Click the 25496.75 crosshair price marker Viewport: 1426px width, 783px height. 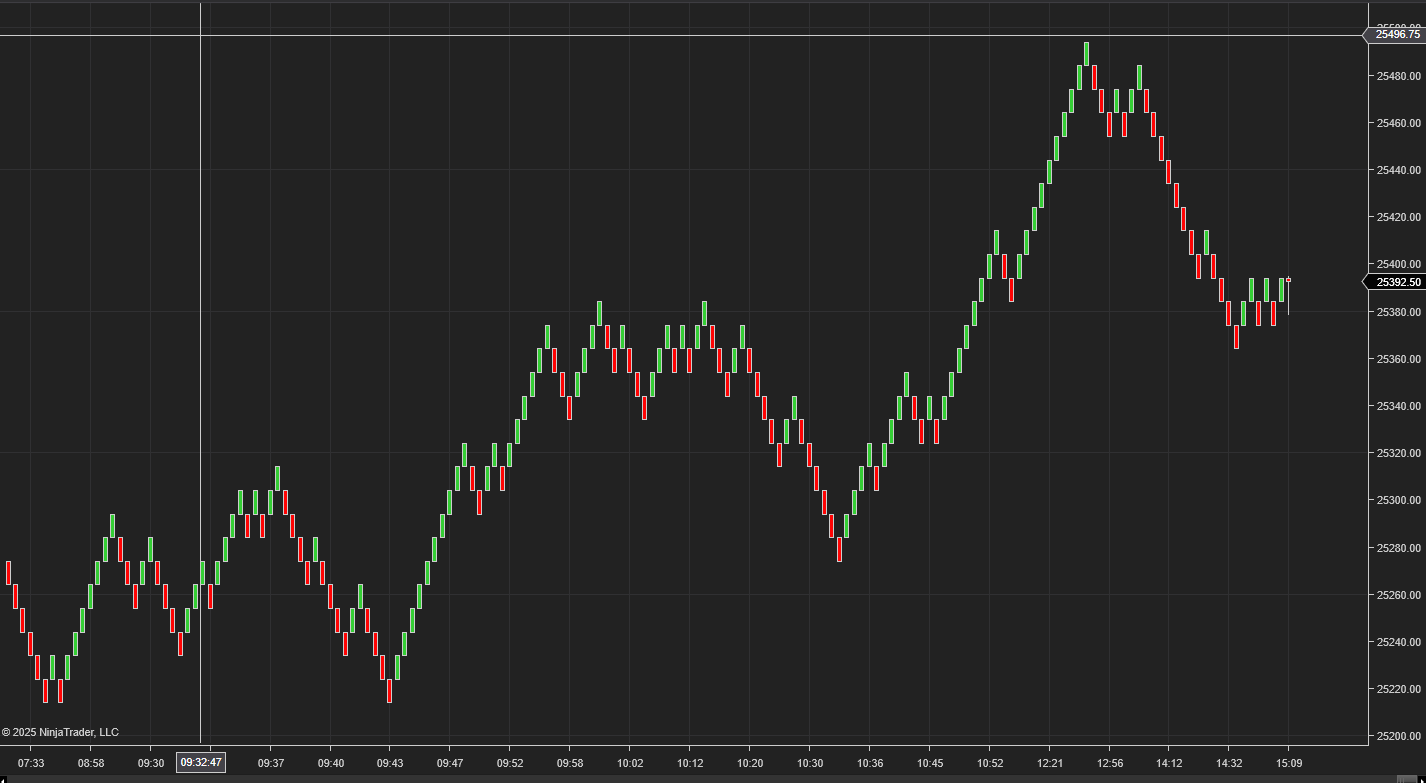point(1396,34)
